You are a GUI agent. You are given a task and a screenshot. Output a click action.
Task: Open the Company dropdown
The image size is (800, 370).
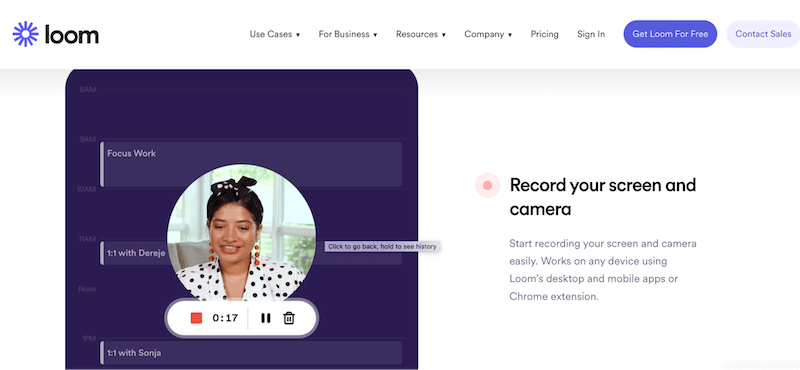(x=488, y=34)
